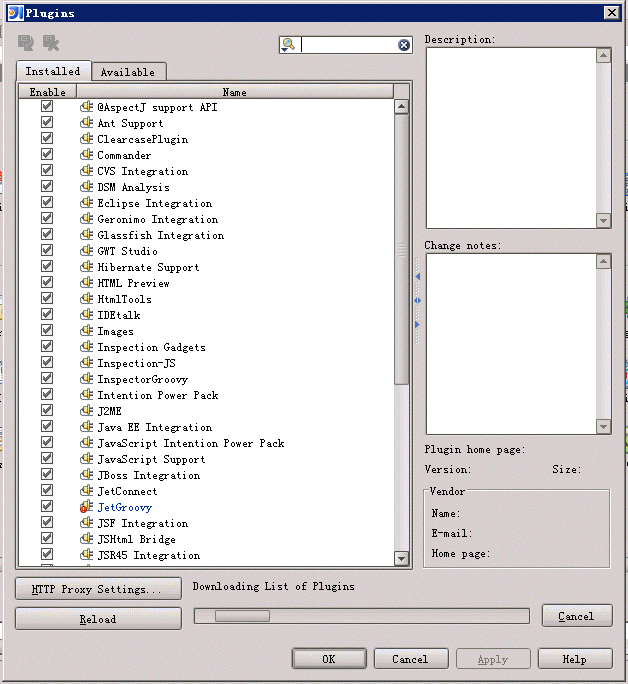Open the Help button

coord(575,659)
